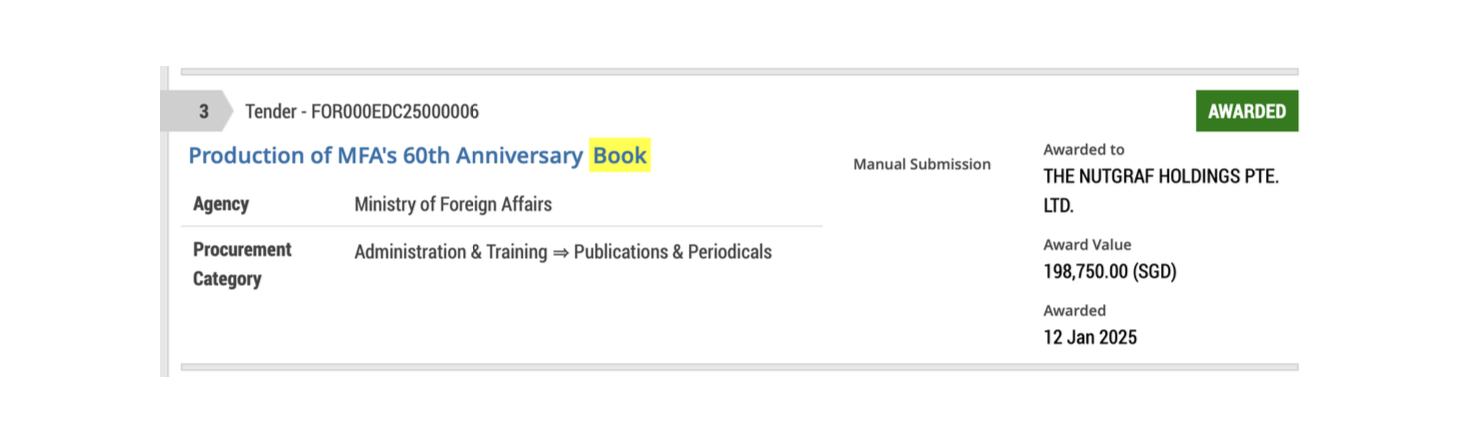Image resolution: width=1480 pixels, height=429 pixels.
Task: Click the divider line below Agency row
Action: [x=501, y=227]
